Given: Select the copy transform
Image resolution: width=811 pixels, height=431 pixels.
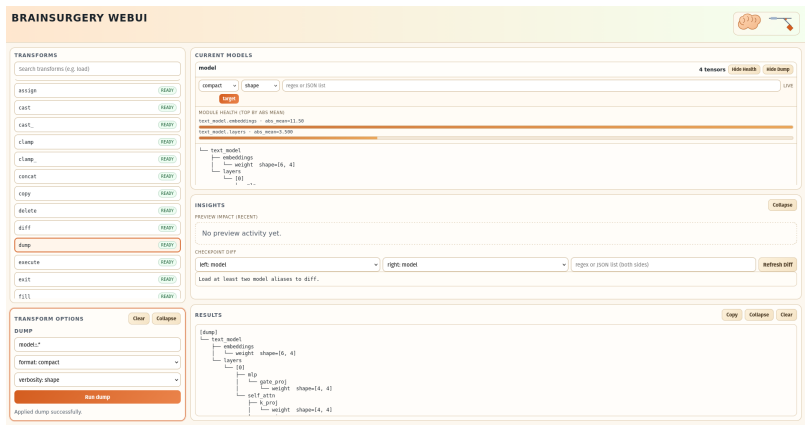Looking at the screenshot, I should (97, 194).
